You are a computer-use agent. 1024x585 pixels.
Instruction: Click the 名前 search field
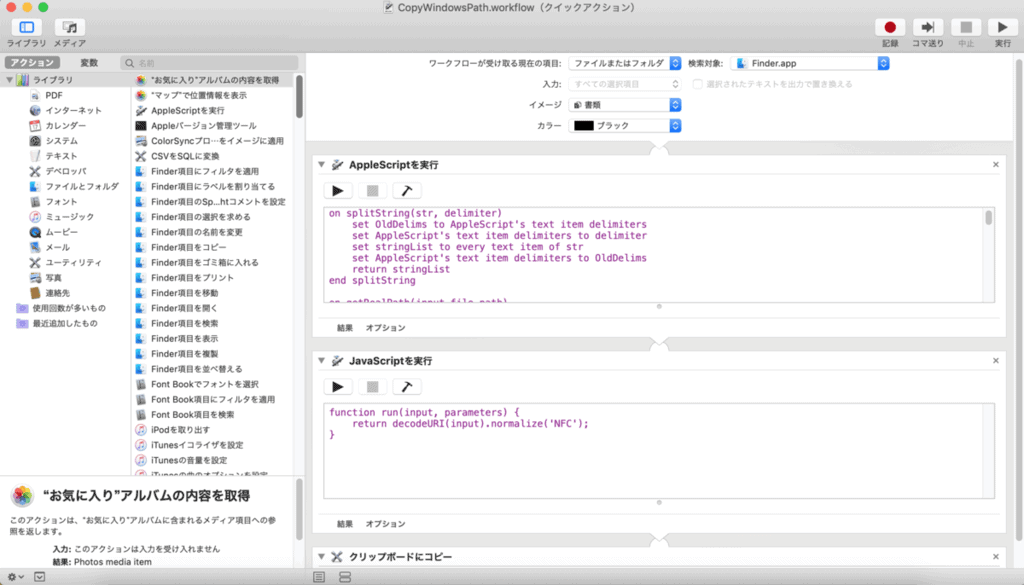tap(212, 63)
